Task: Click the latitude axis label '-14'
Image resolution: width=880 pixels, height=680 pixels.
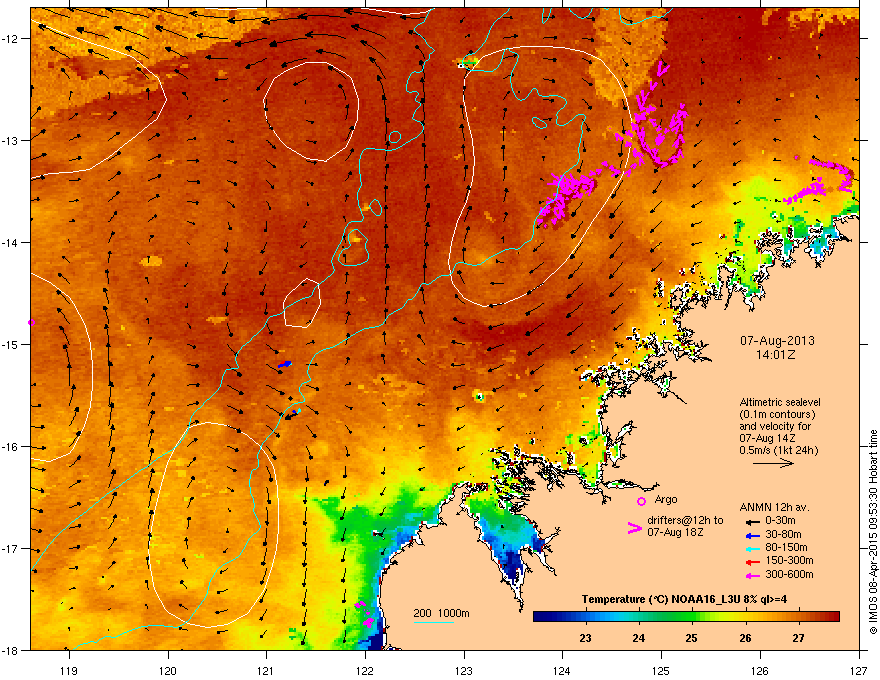Action: coord(10,242)
